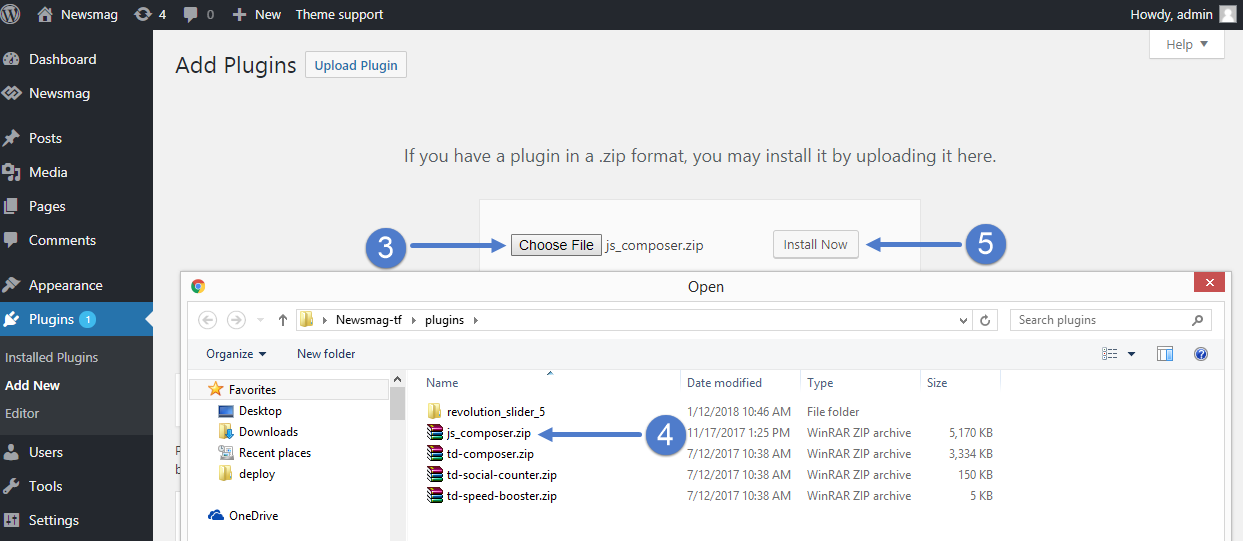Close the Open file dialog

tap(1208, 284)
